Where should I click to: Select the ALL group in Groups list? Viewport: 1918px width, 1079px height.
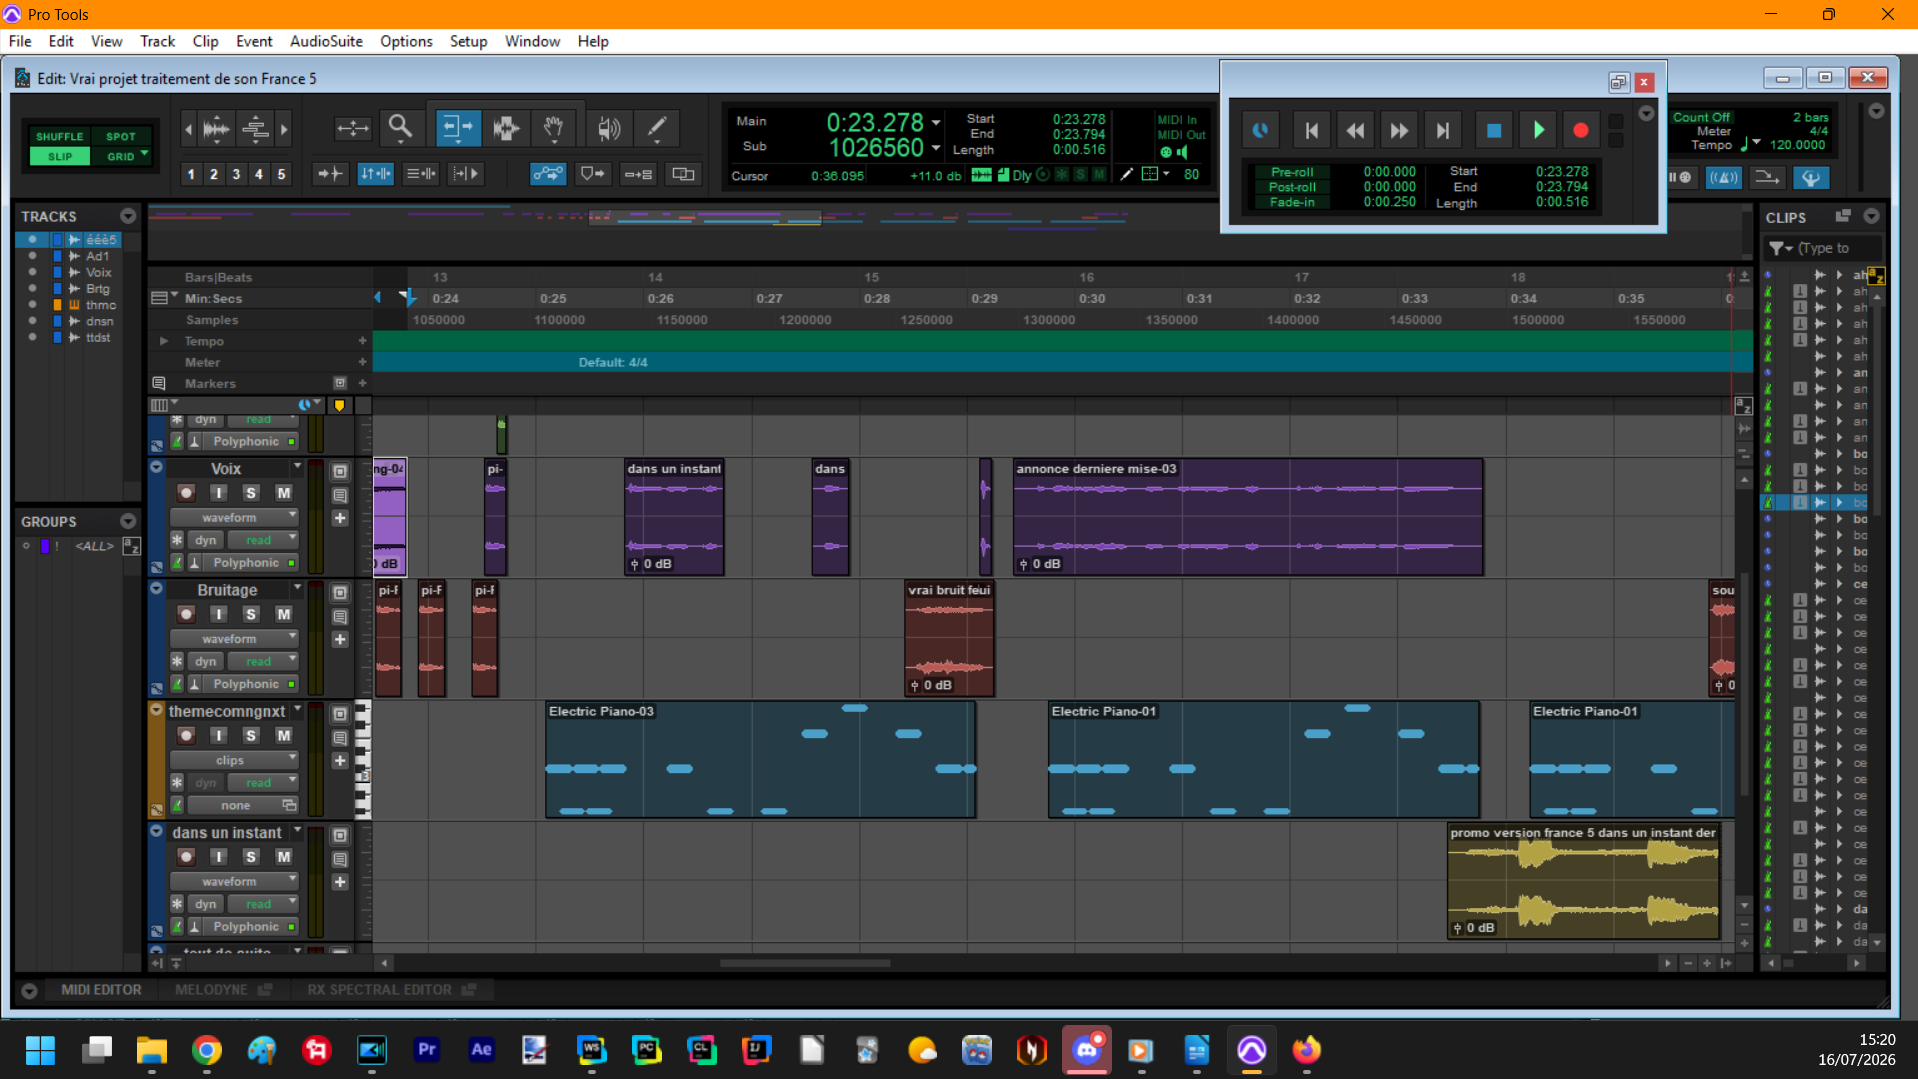pos(95,546)
